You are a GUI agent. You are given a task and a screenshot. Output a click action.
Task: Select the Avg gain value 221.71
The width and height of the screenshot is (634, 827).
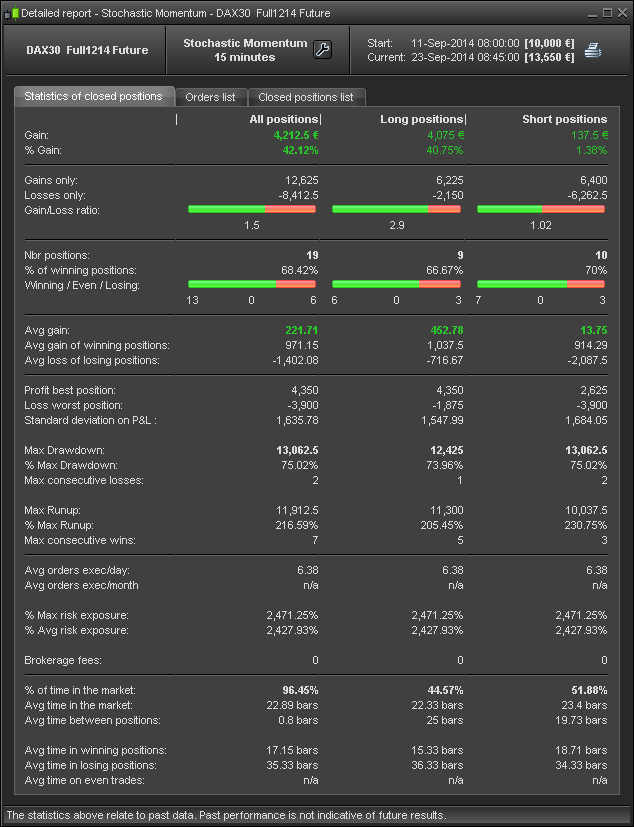tap(302, 330)
